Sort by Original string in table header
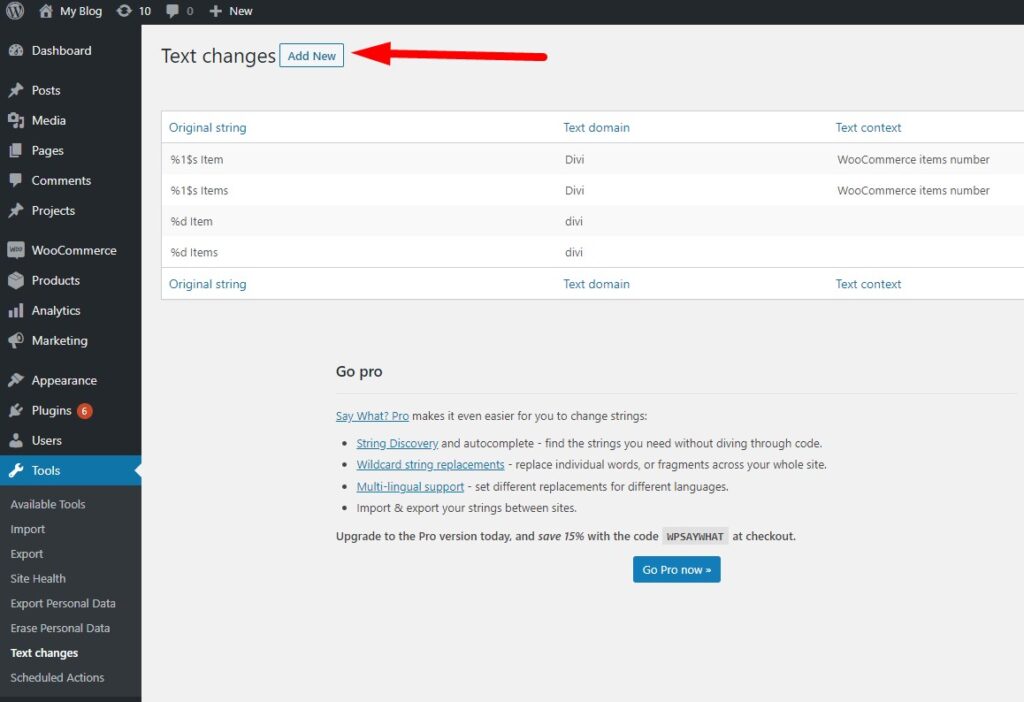Screen dimensions: 1024x702 [x=208, y=127]
